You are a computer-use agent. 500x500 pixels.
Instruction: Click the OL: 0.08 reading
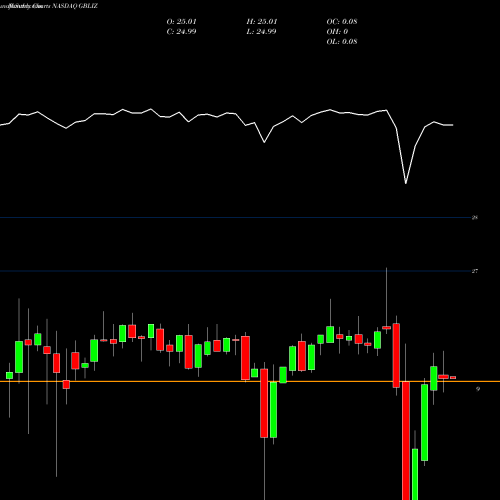pyautogui.click(x=342, y=42)
